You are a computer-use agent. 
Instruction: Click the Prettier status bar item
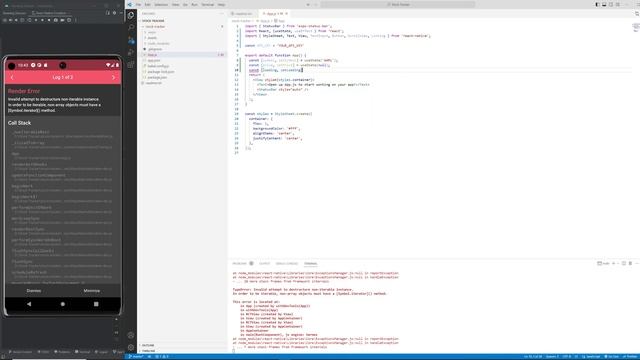click(631, 357)
